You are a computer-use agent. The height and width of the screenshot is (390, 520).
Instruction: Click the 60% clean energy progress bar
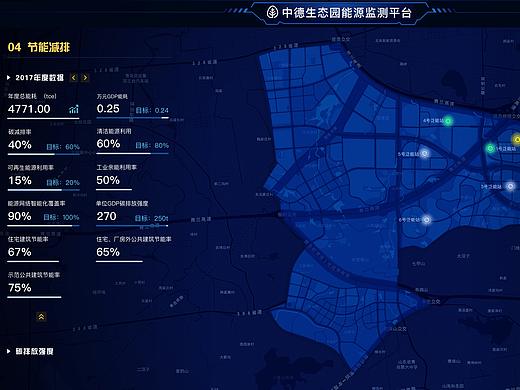tap(132, 154)
